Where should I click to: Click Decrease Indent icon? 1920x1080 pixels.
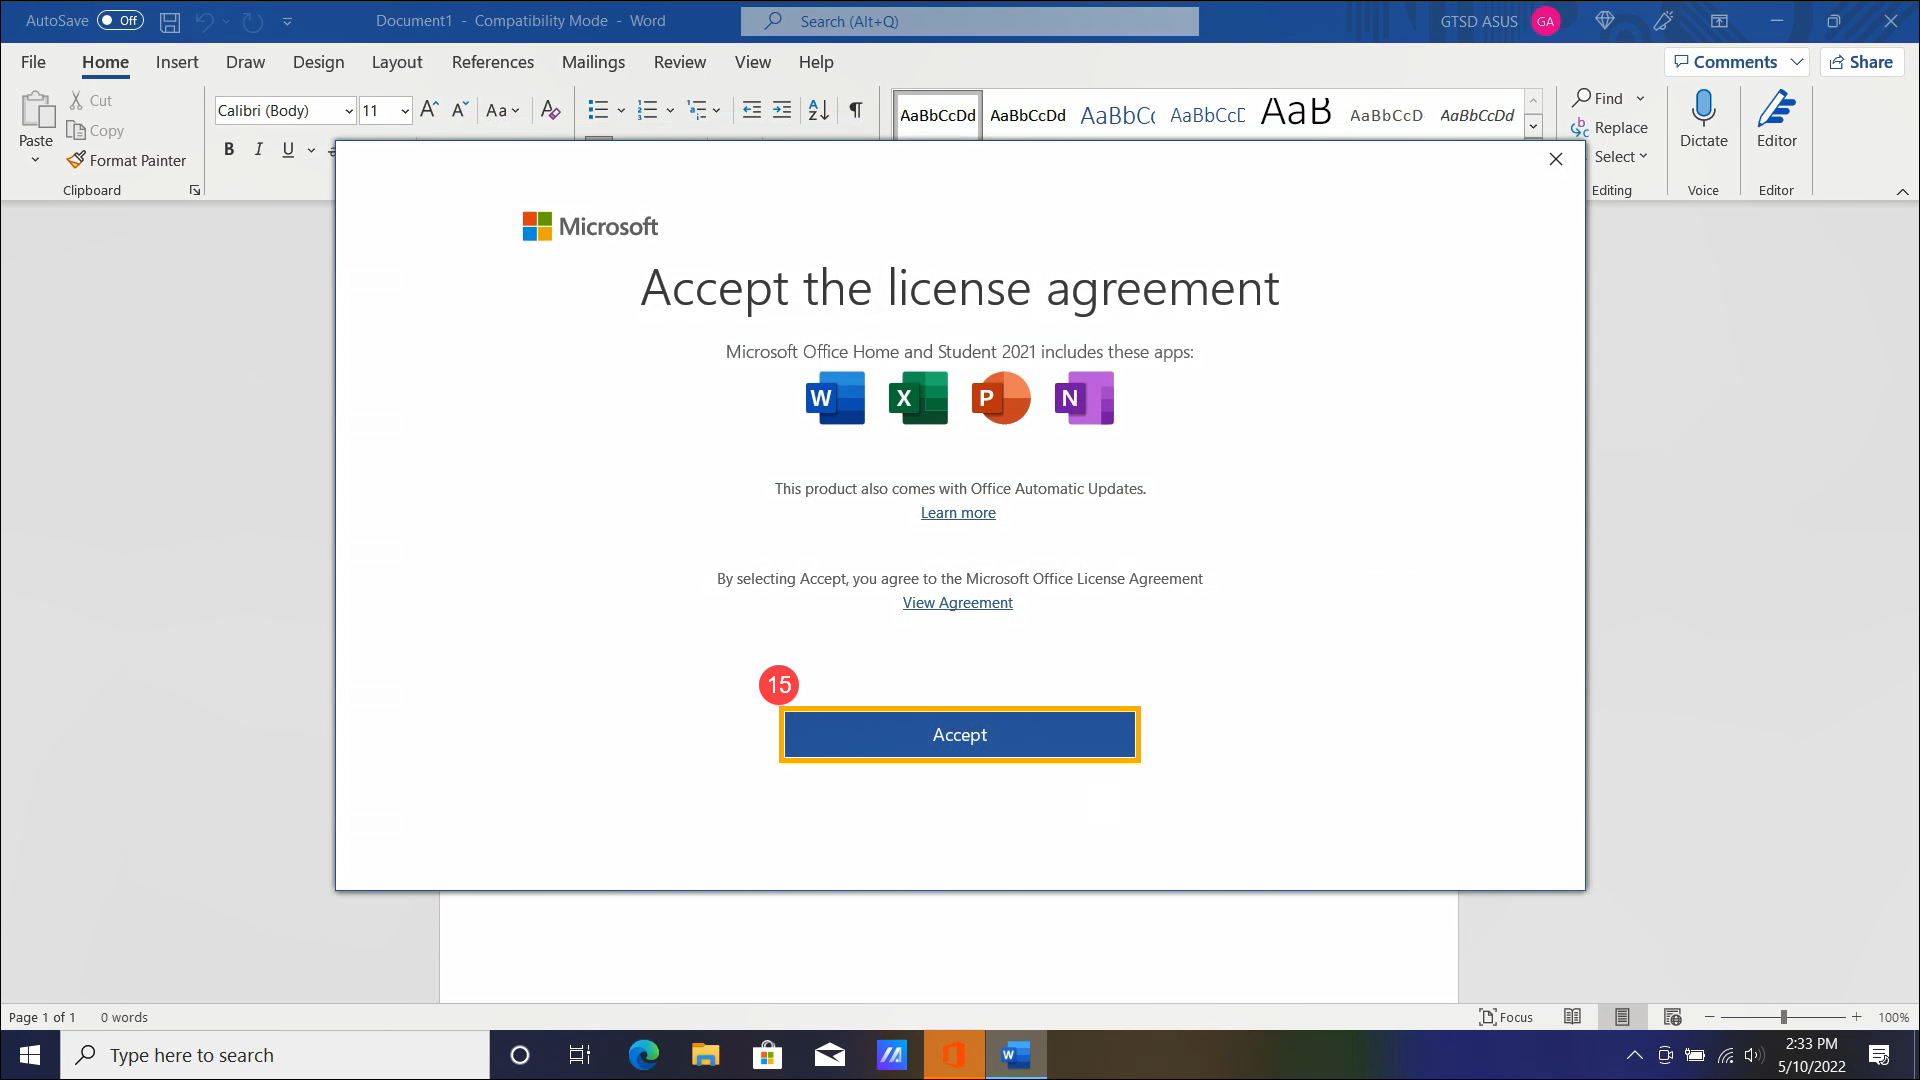(x=752, y=110)
